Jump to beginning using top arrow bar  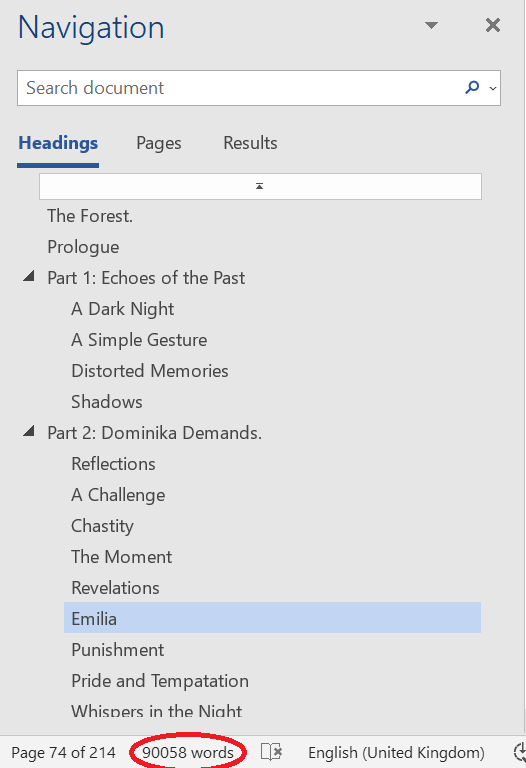click(260, 186)
